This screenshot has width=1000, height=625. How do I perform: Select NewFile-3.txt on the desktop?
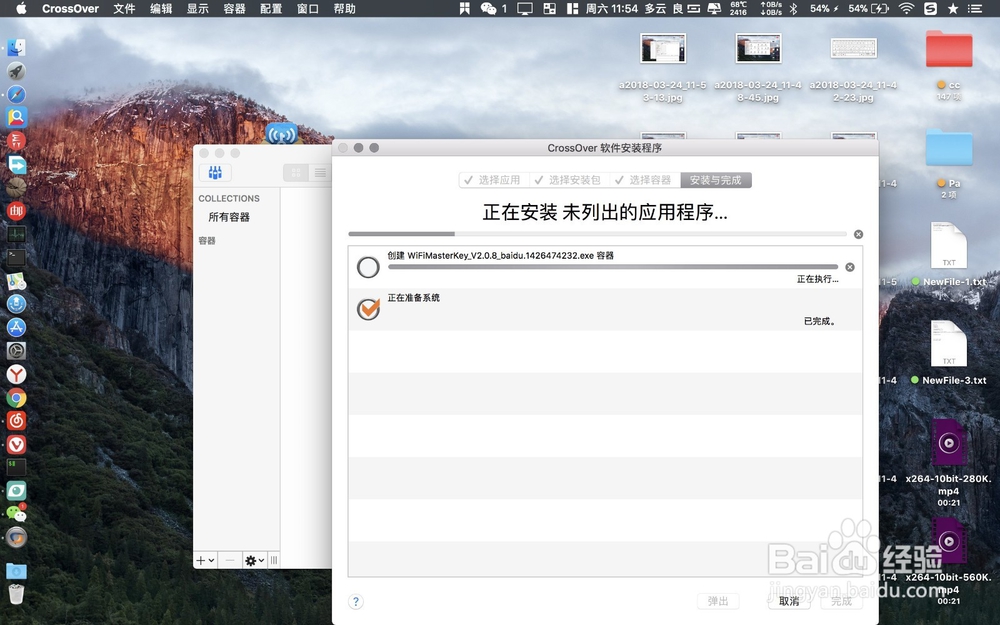[949, 344]
